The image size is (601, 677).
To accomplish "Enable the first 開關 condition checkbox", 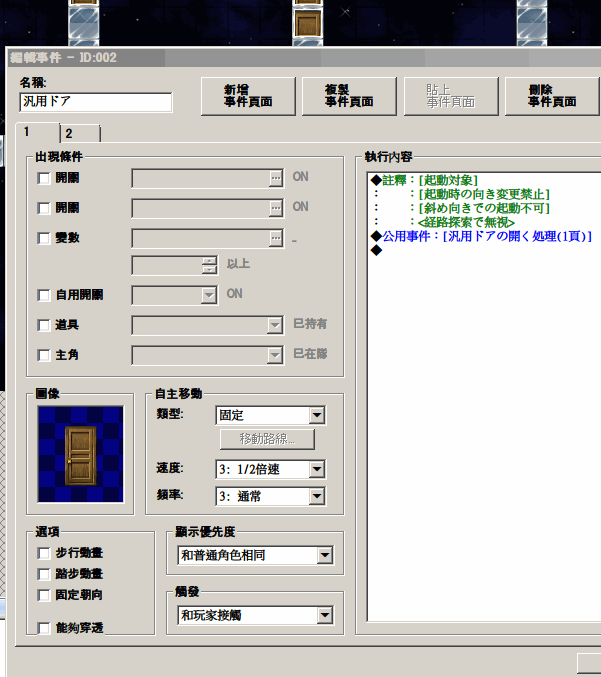I will pyautogui.click(x=44, y=178).
